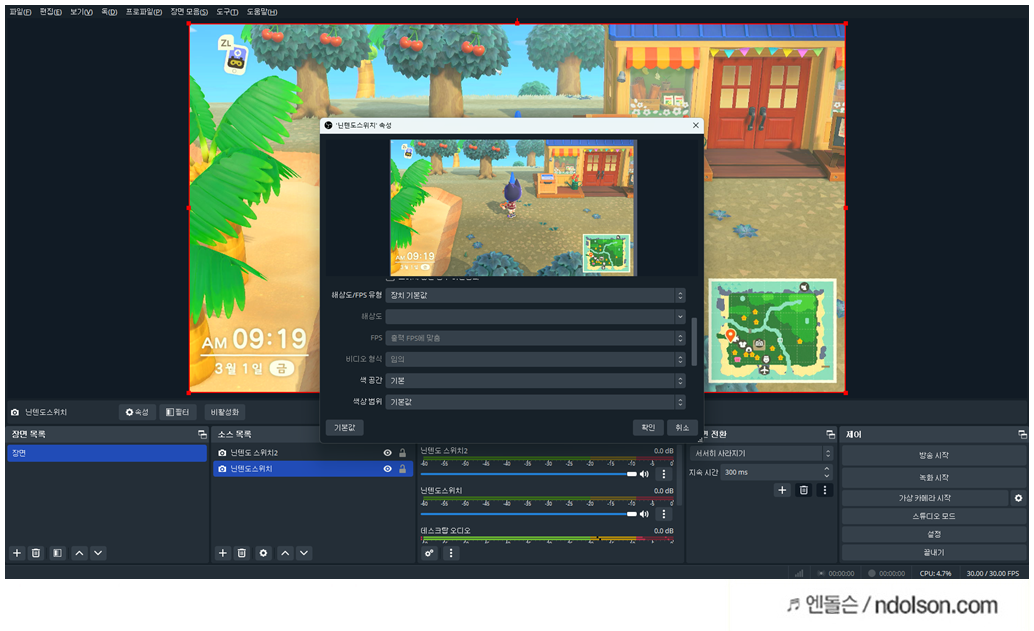The width and height of the screenshot is (1034, 631).
Task: Open the 해상도 dropdown
Action: (x=535, y=316)
